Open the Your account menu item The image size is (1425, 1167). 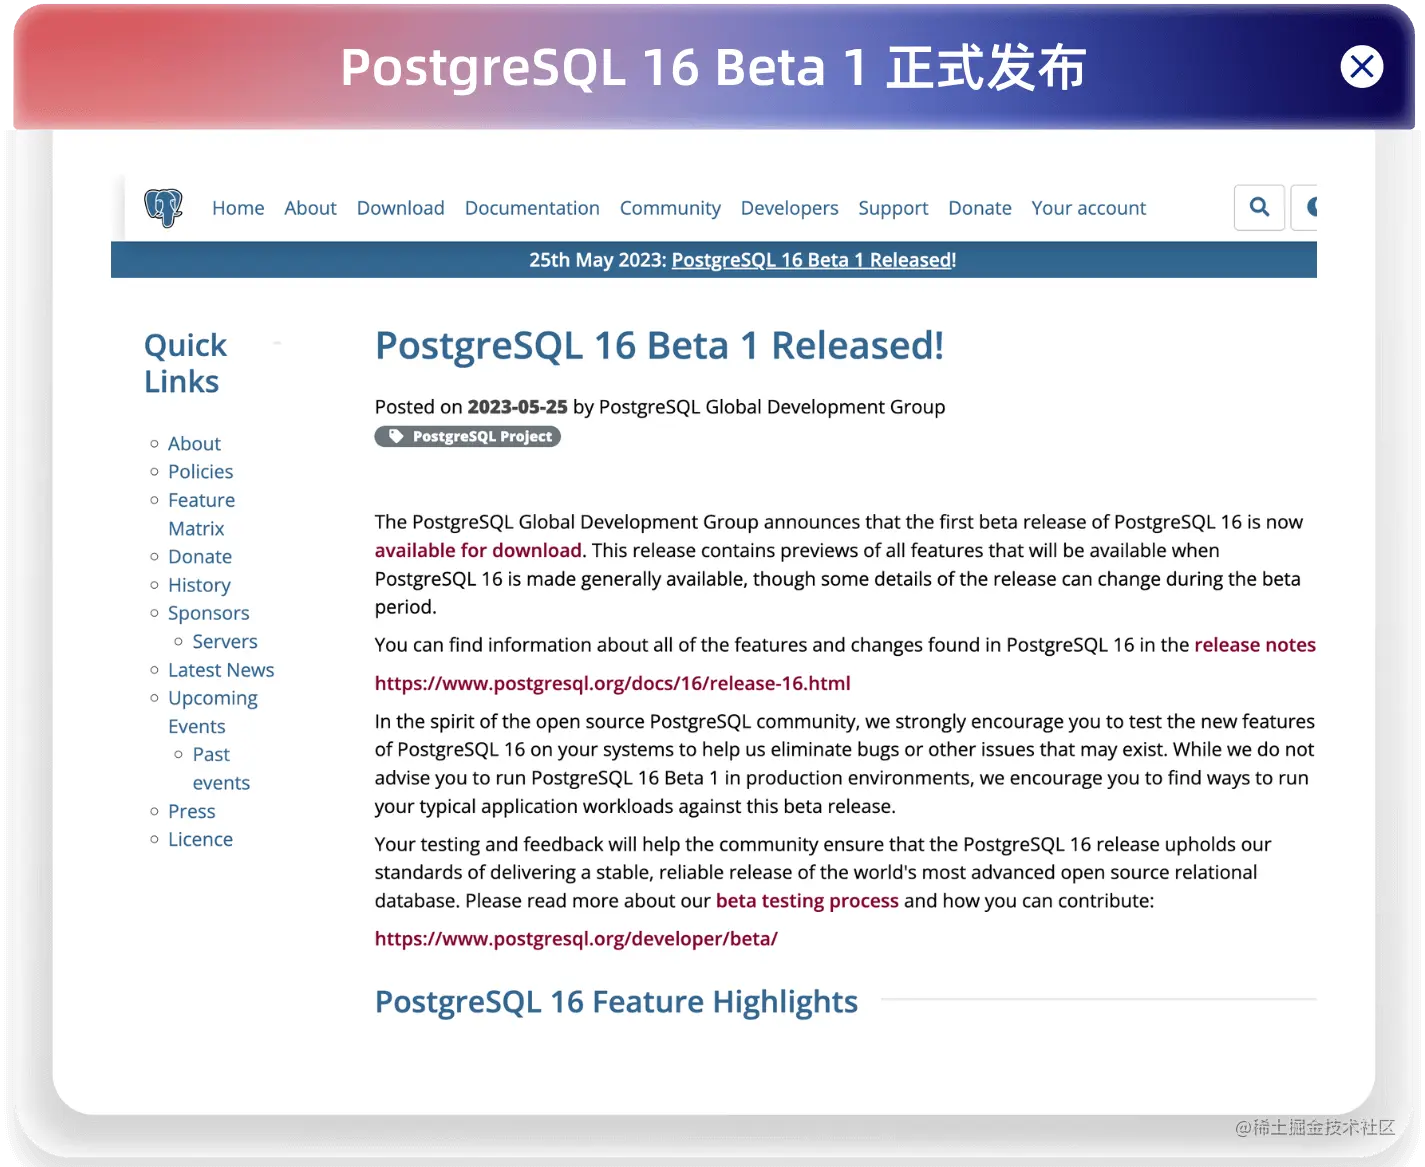[x=1088, y=208]
